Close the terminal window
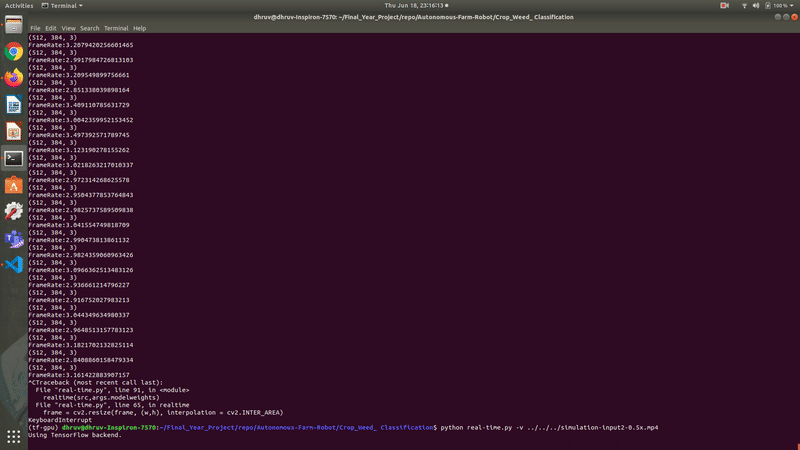This screenshot has height=450, width=800. [x=794, y=17]
